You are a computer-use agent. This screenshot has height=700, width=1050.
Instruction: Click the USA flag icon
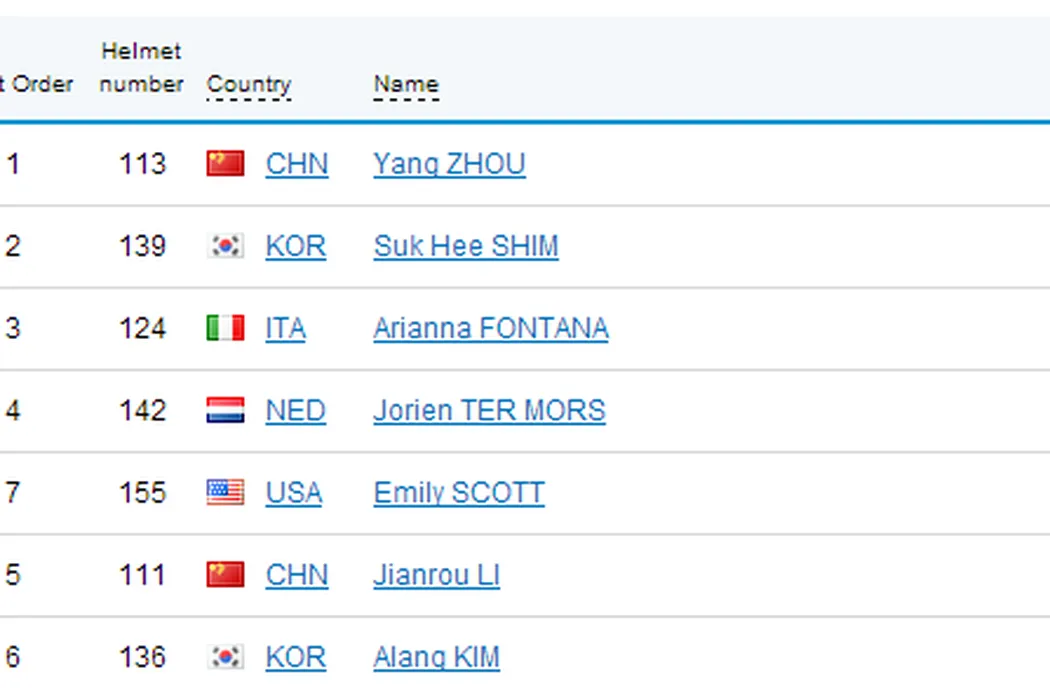pos(225,492)
